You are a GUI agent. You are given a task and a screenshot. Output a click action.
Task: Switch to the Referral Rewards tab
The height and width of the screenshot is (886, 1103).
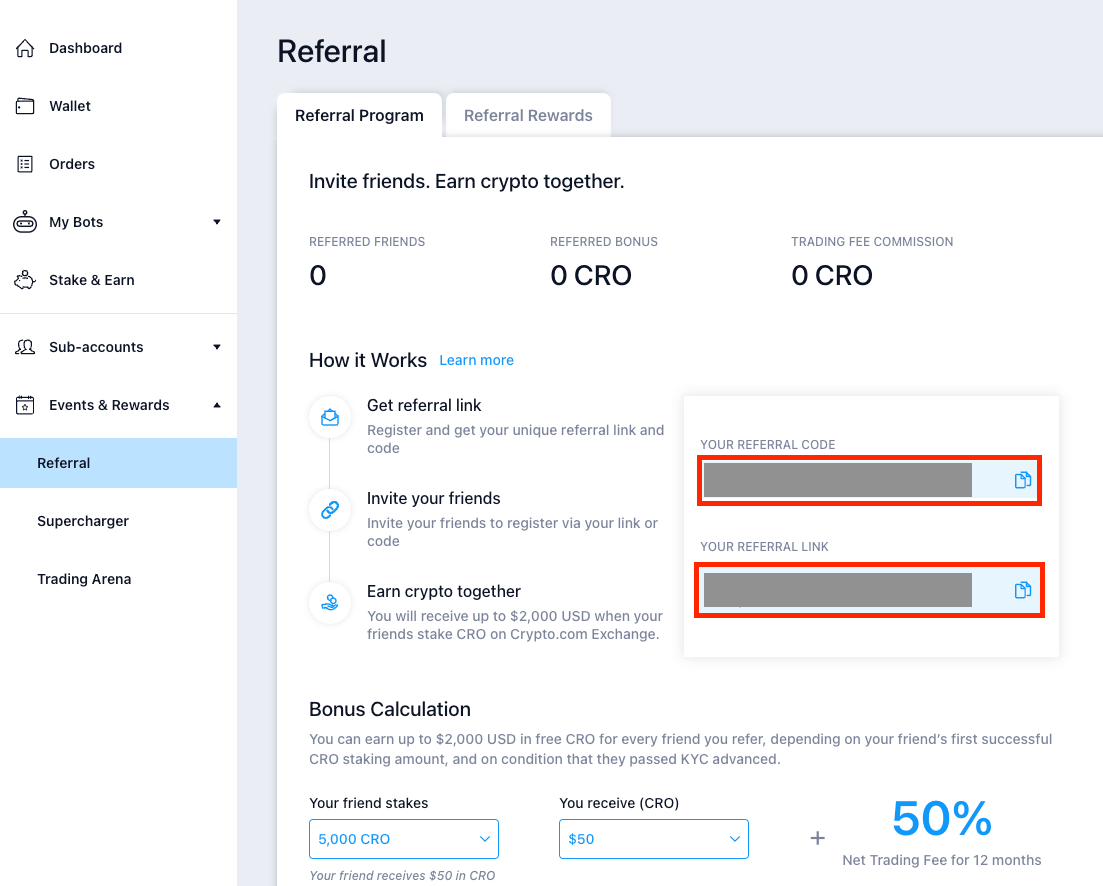pyautogui.click(x=528, y=116)
